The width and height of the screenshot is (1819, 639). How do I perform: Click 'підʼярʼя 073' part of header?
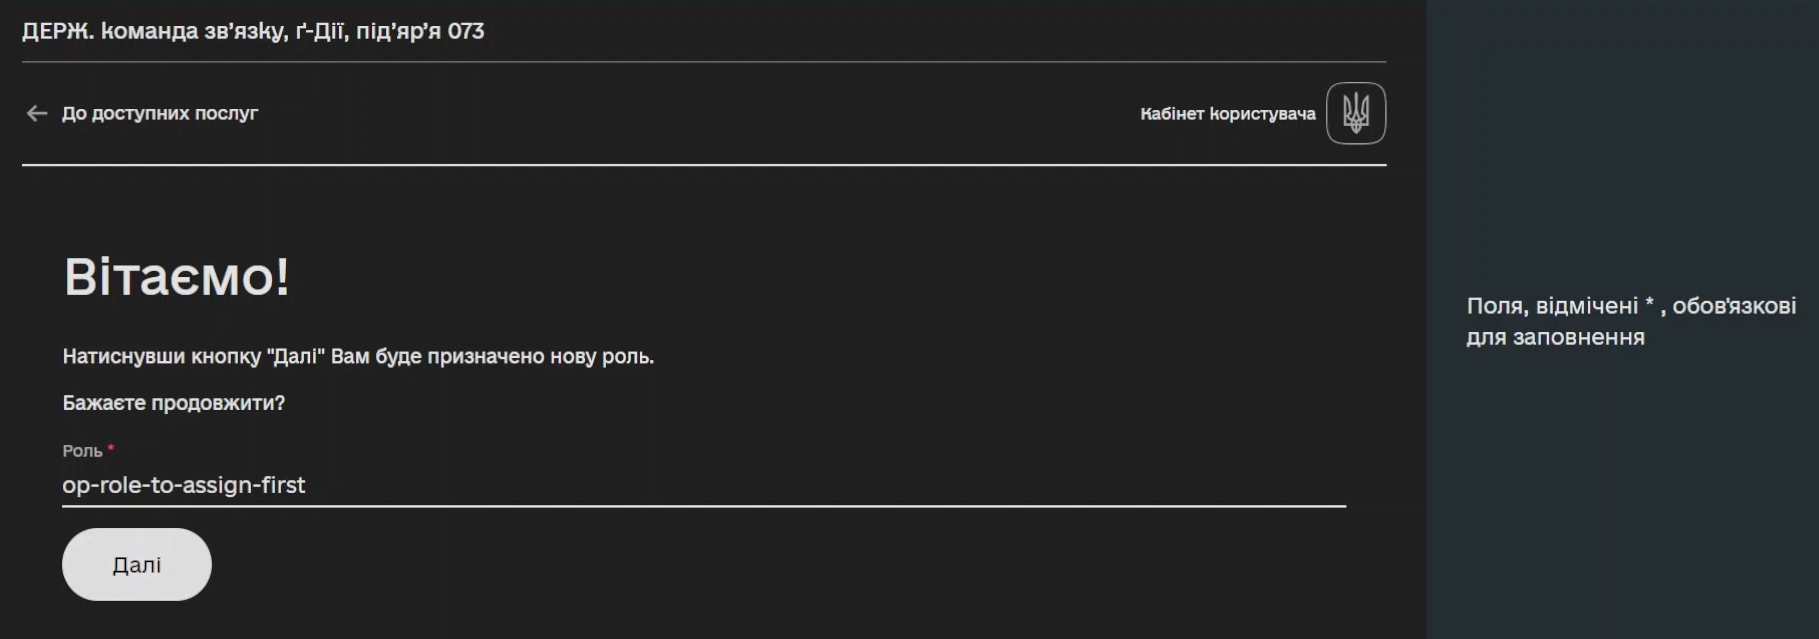pos(420,31)
